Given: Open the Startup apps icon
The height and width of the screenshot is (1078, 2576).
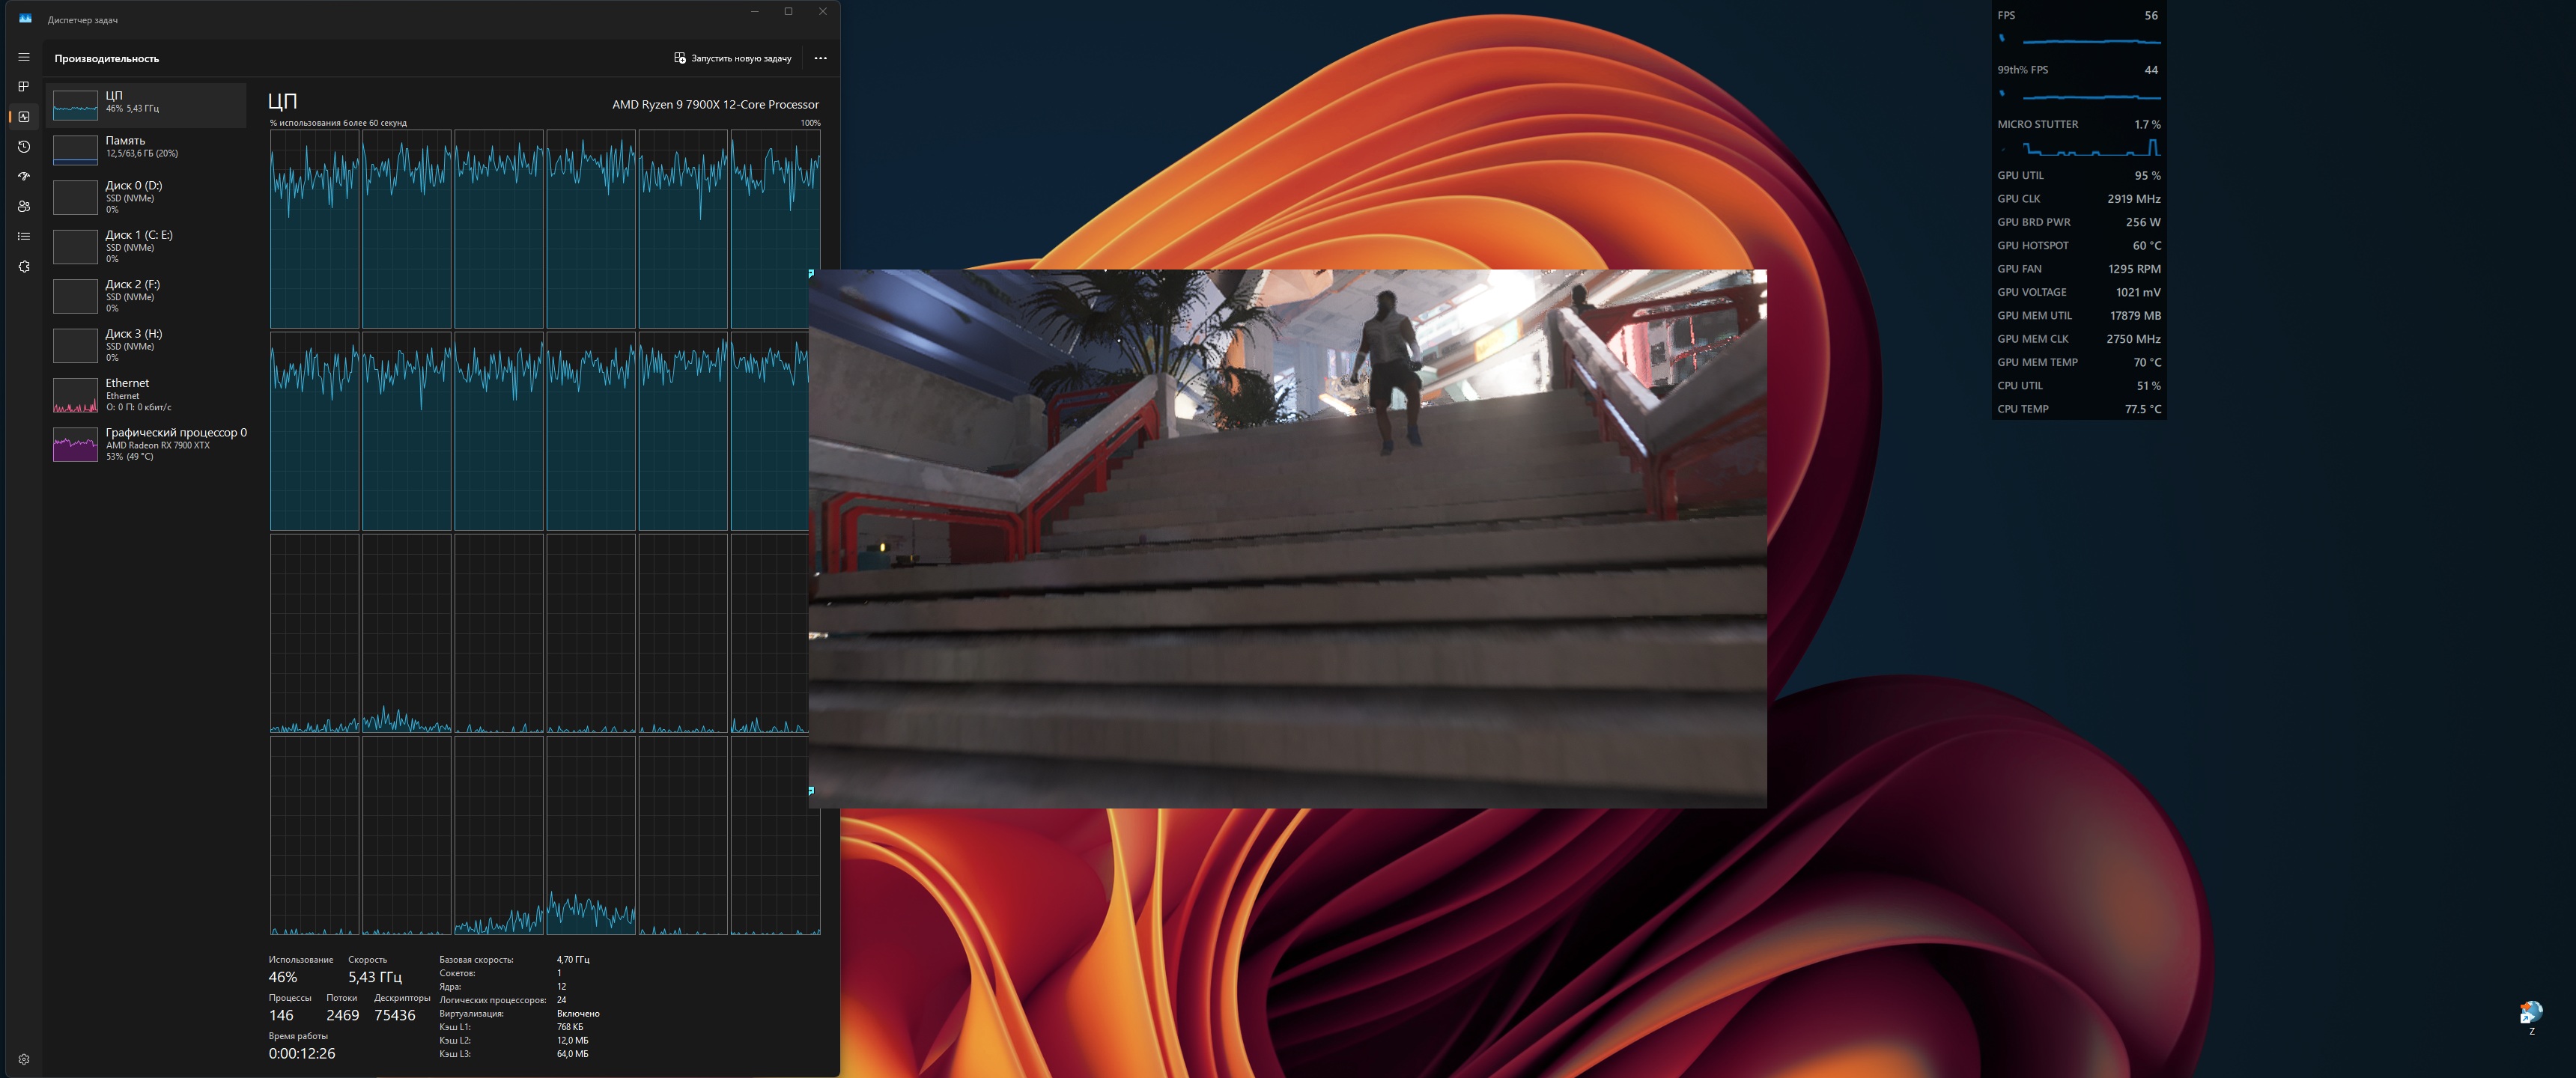Looking at the screenshot, I should point(24,177).
